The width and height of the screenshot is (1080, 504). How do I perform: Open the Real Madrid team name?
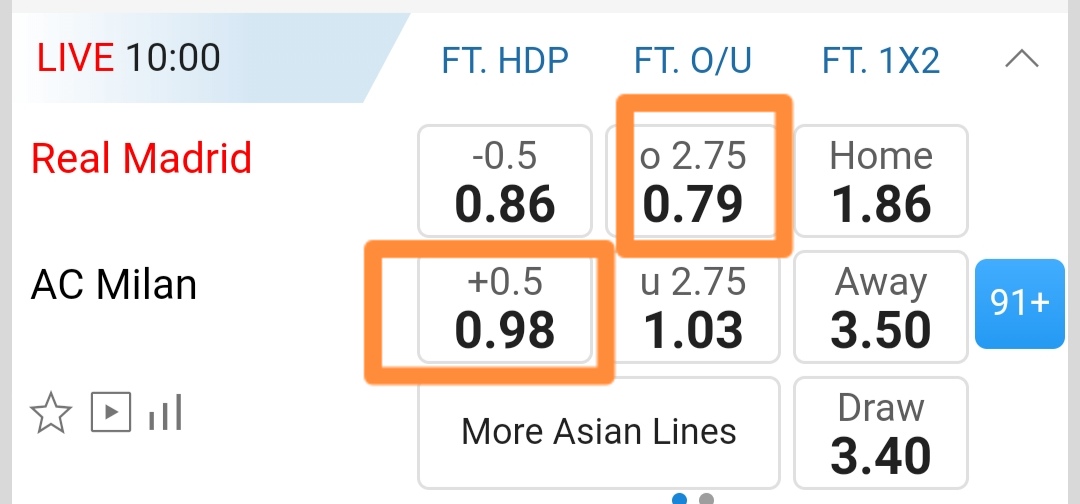141,158
